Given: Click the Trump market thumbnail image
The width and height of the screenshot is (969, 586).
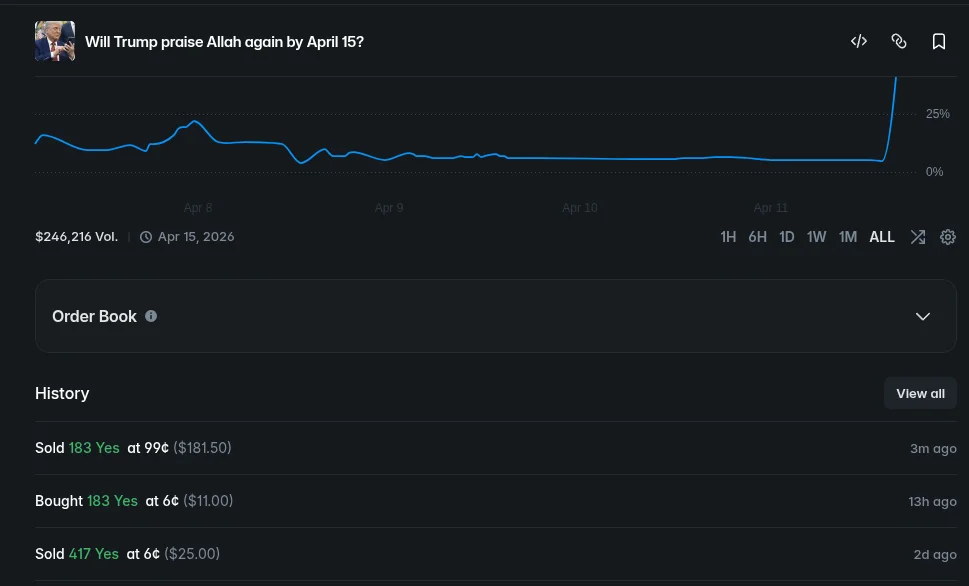Looking at the screenshot, I should [55, 41].
